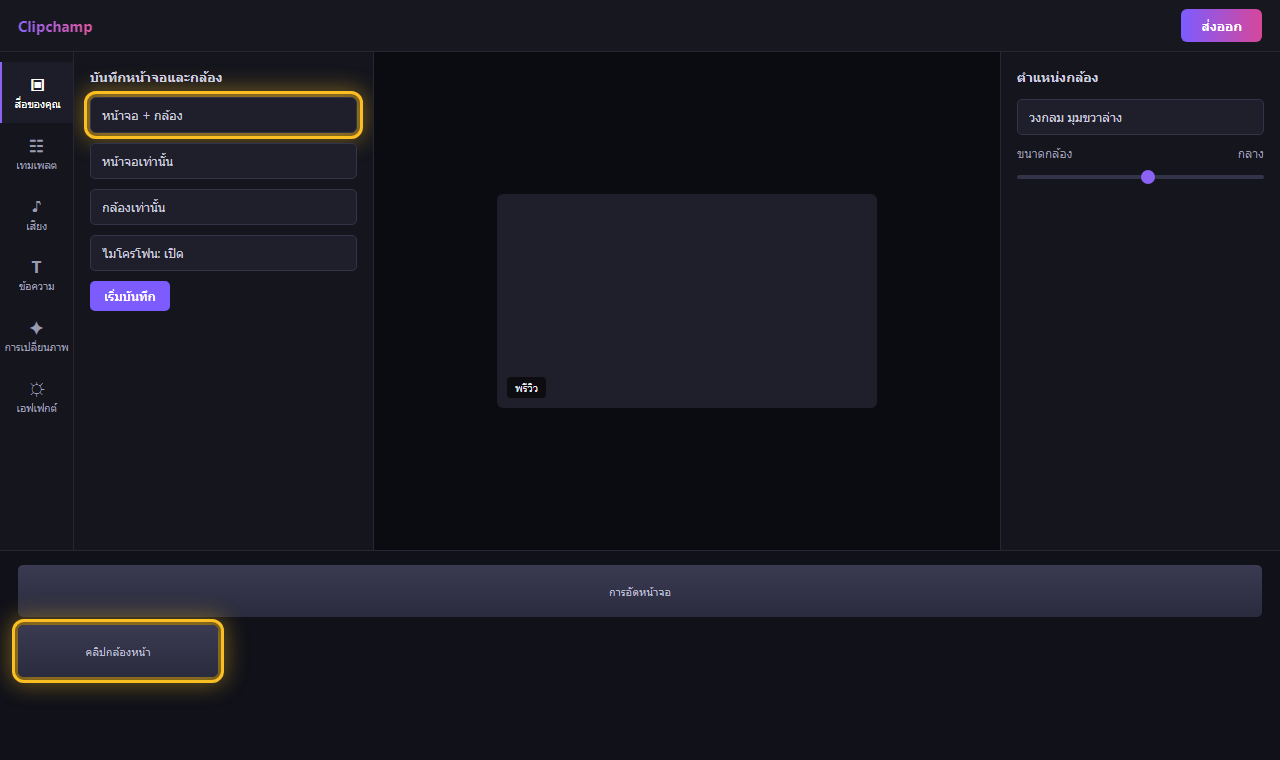Open the เสียง music note icon
Screen dimensions: 1280x760
37,215
